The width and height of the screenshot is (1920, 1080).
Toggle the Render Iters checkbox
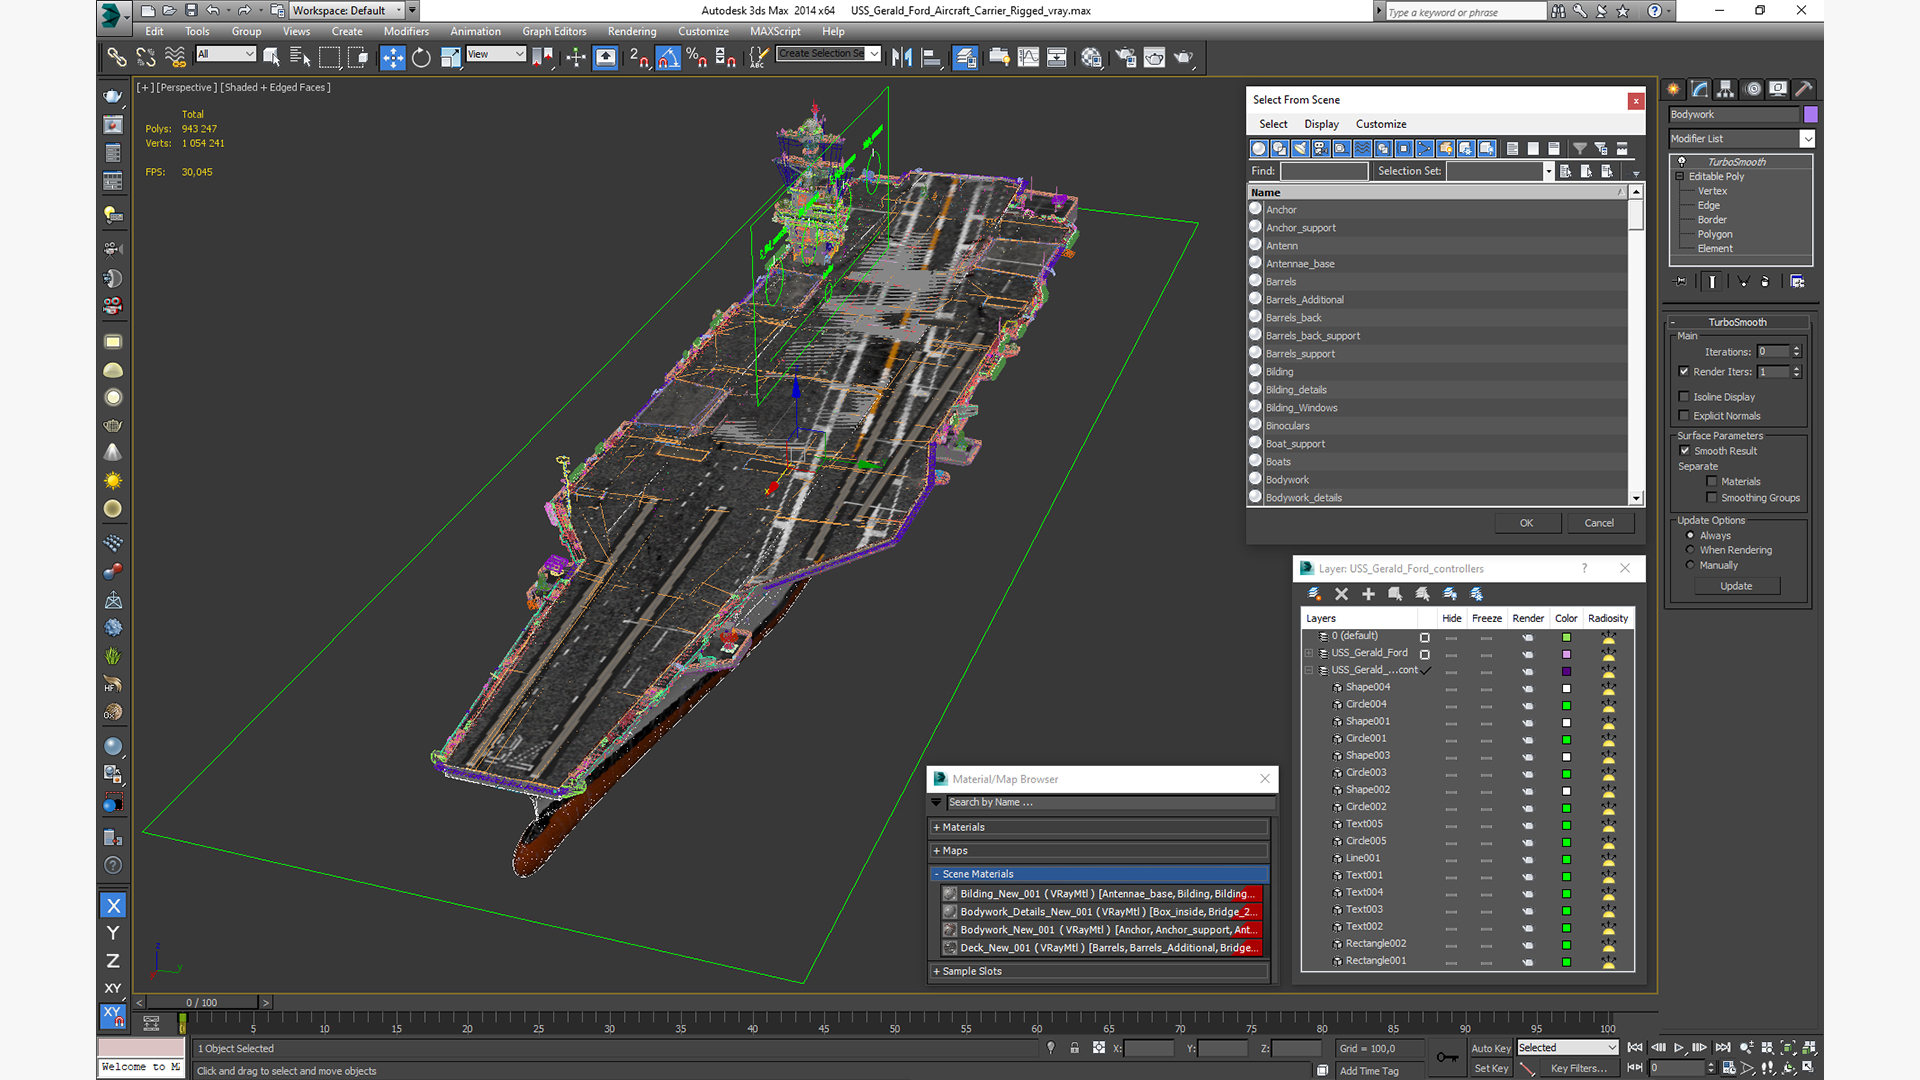1684,372
